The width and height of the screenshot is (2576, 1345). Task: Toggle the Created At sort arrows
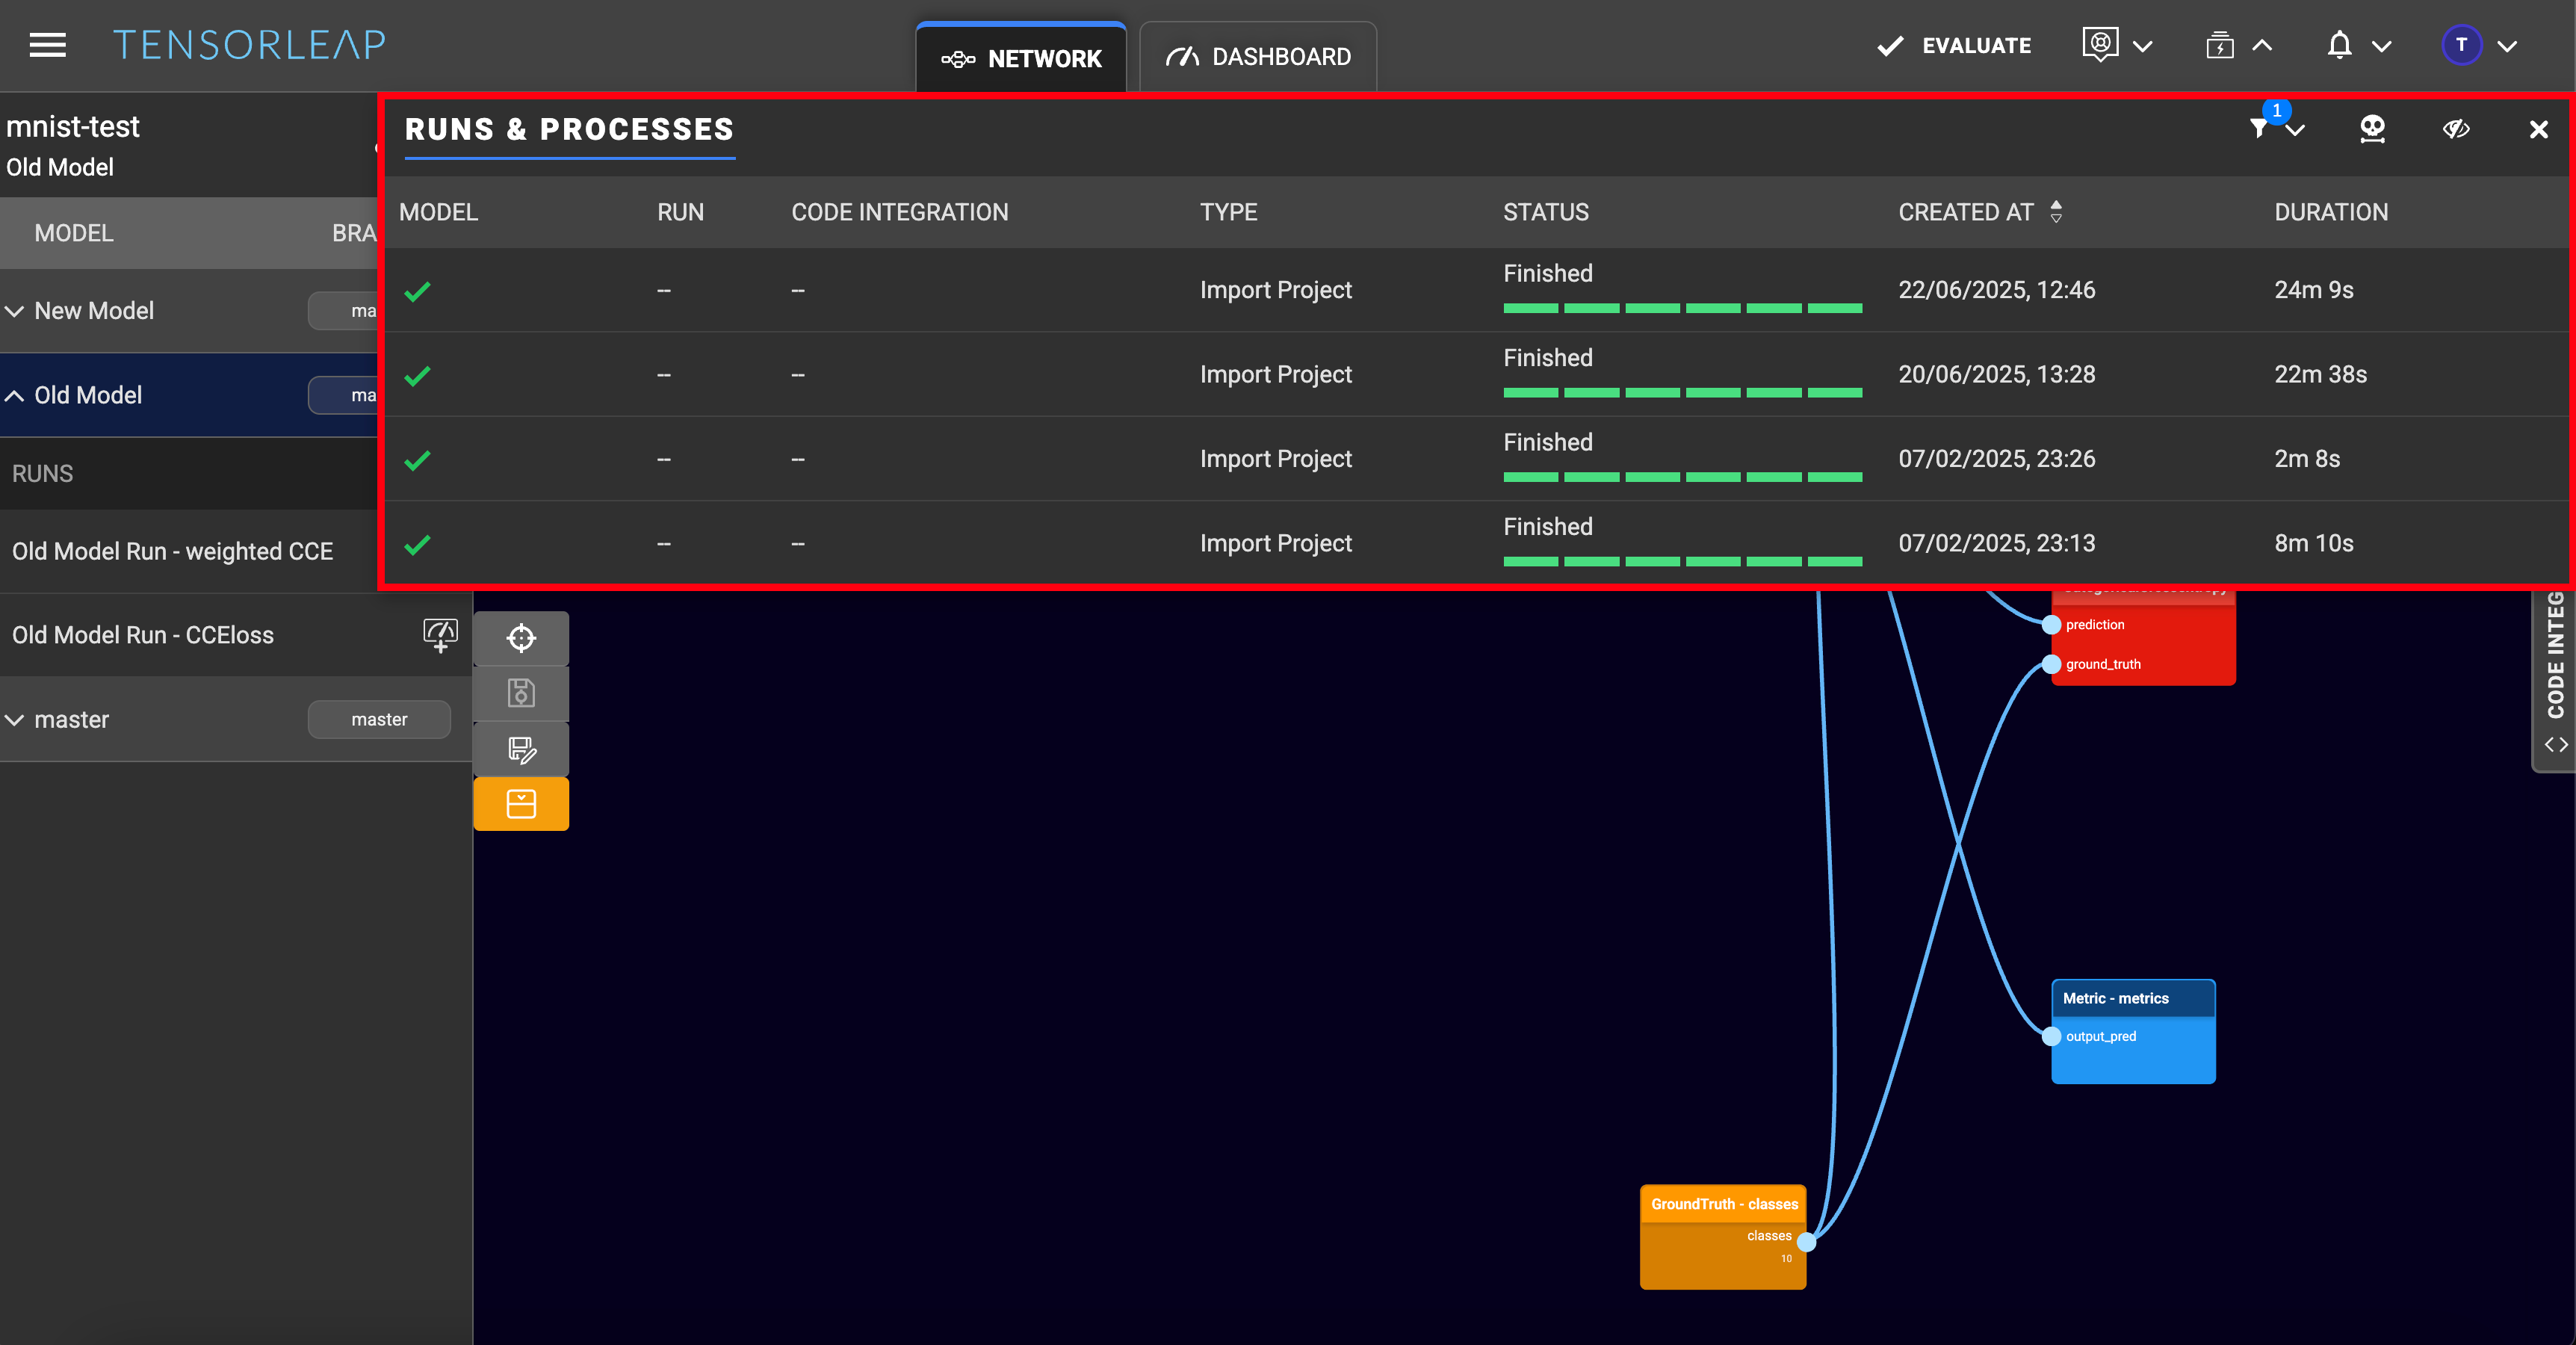point(2056,211)
